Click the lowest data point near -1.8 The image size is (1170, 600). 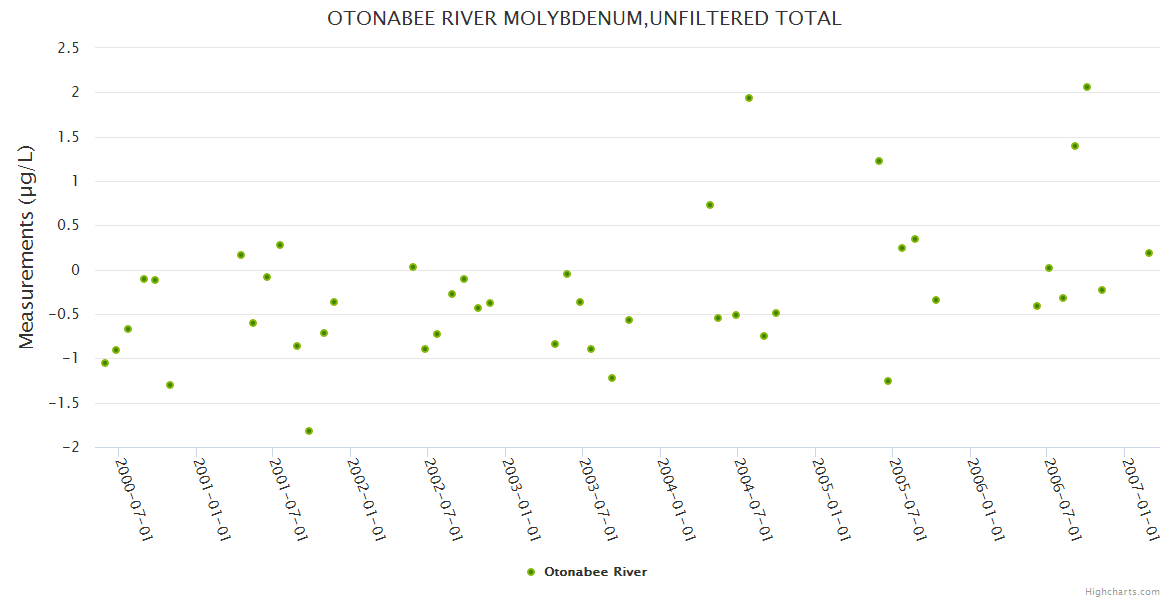[x=309, y=431]
